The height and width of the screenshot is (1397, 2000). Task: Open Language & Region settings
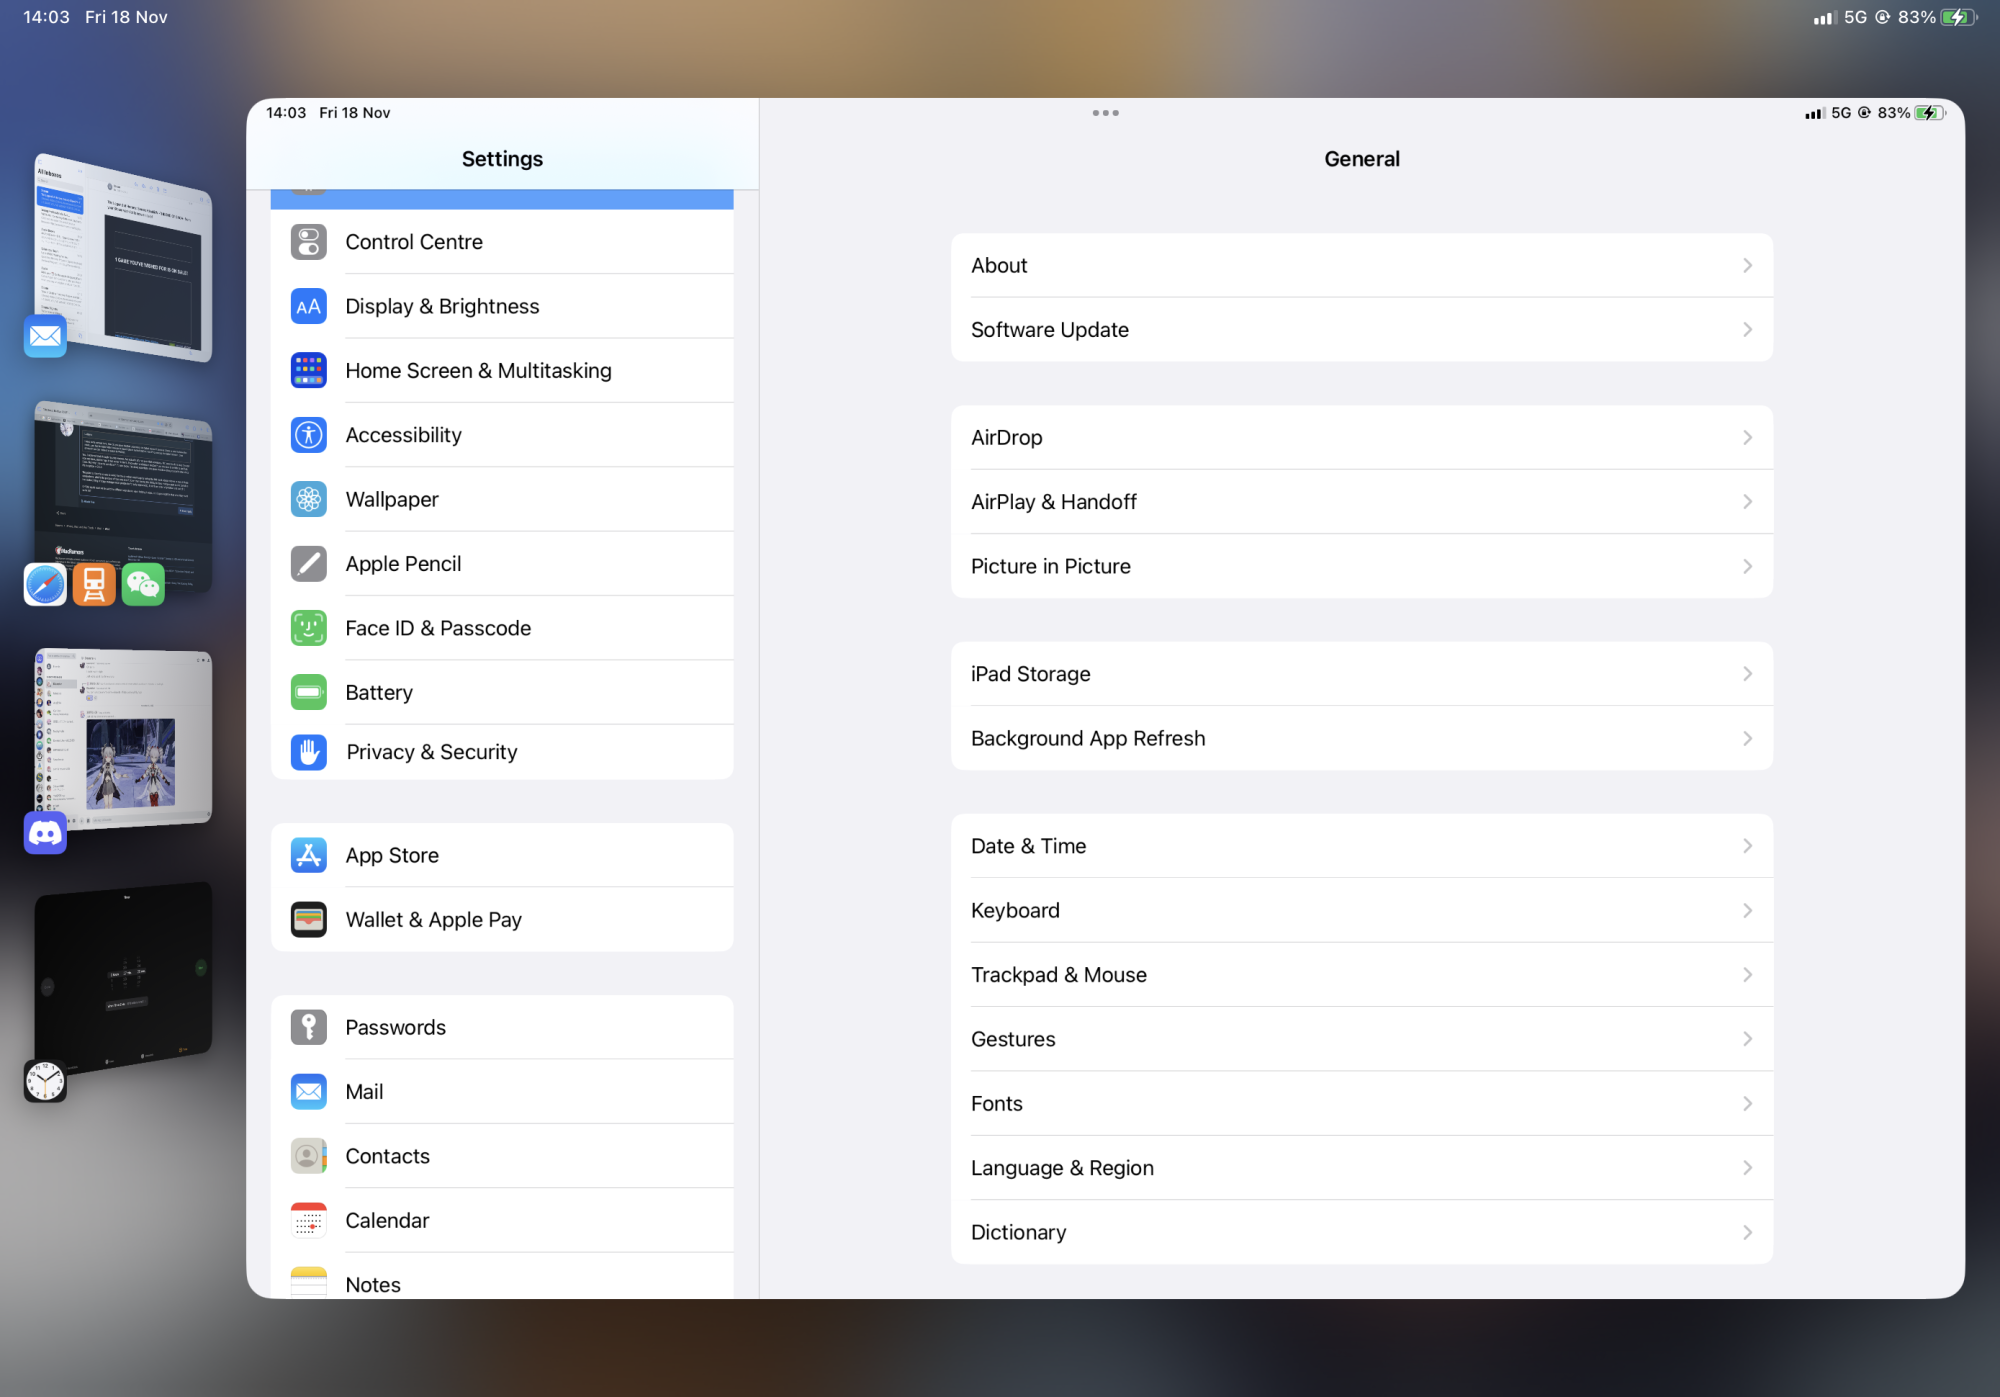pos(1361,1168)
